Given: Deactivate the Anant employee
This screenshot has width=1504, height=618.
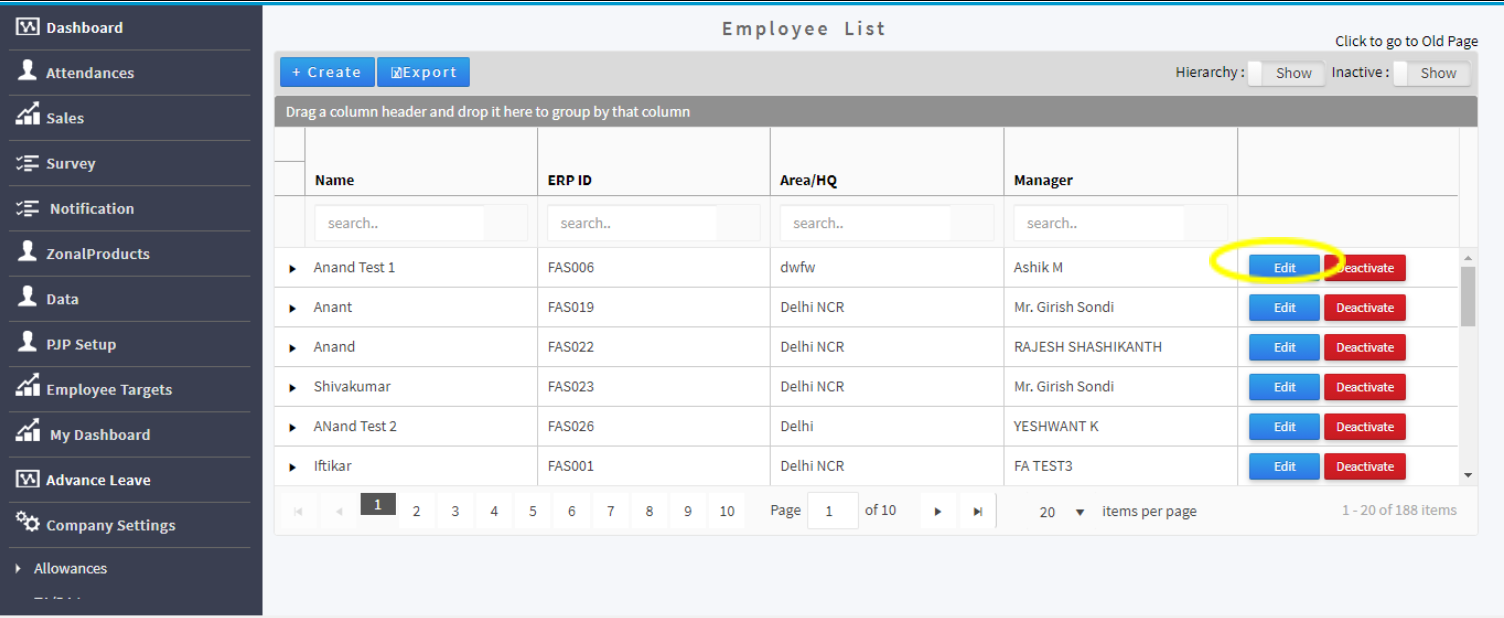Looking at the screenshot, I should [1365, 307].
